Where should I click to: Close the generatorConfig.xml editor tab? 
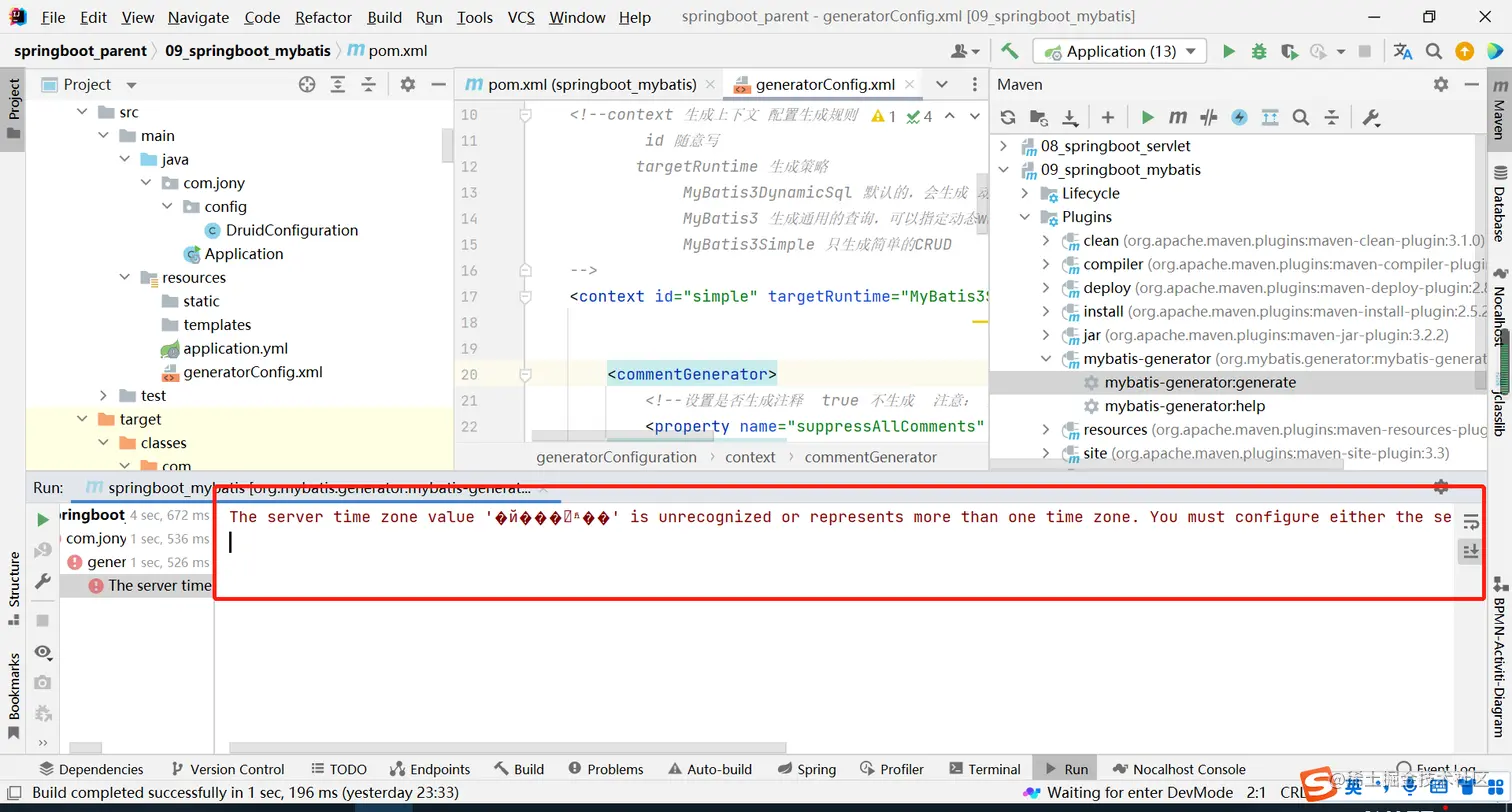coord(908,85)
